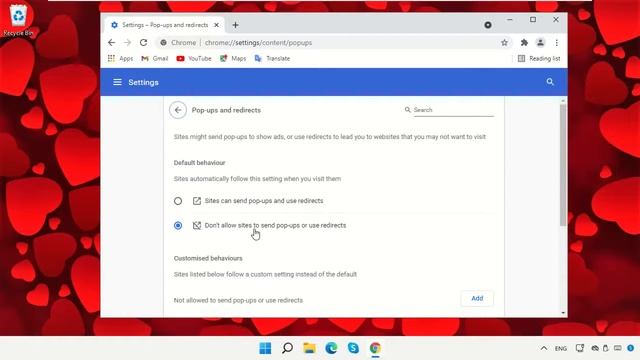The height and width of the screenshot is (360, 640).
Task: Open the Recycle Bin desktop icon
Action: click(x=18, y=20)
